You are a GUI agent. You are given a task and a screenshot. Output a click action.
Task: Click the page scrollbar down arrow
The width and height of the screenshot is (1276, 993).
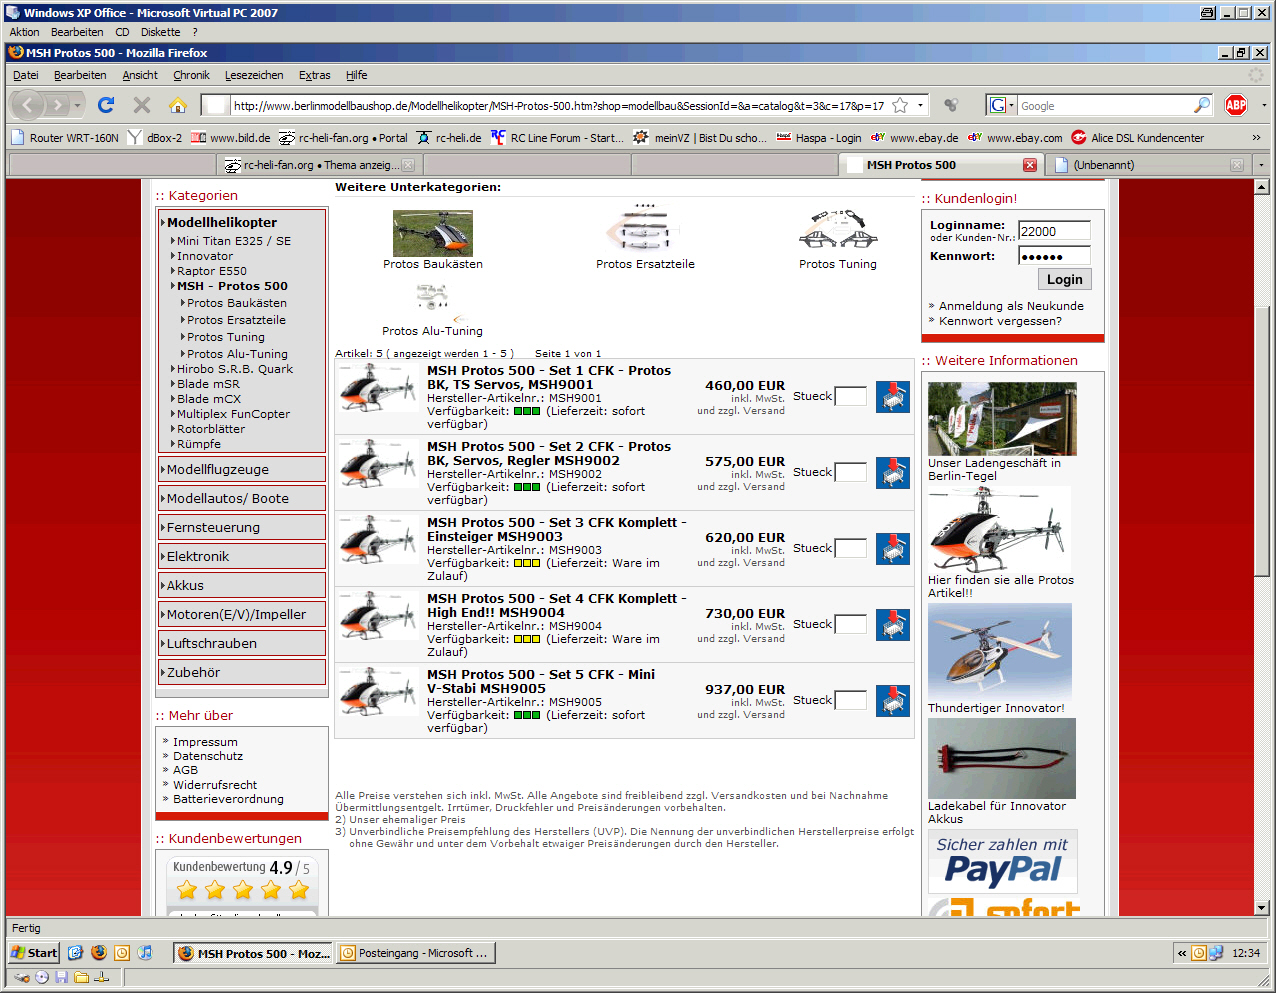(x=1261, y=908)
